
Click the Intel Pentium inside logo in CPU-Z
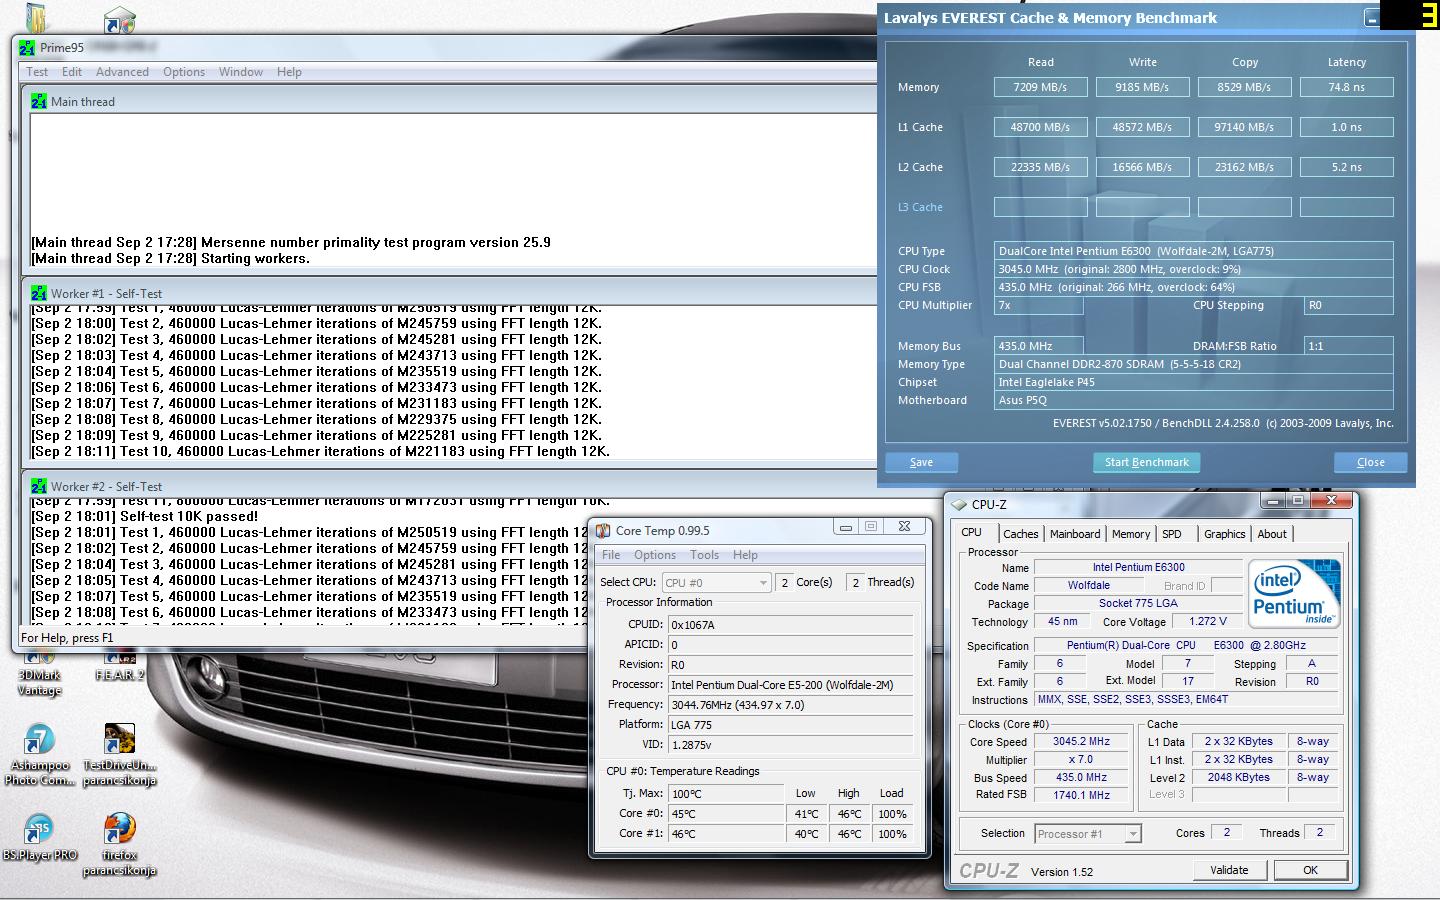tap(1295, 593)
